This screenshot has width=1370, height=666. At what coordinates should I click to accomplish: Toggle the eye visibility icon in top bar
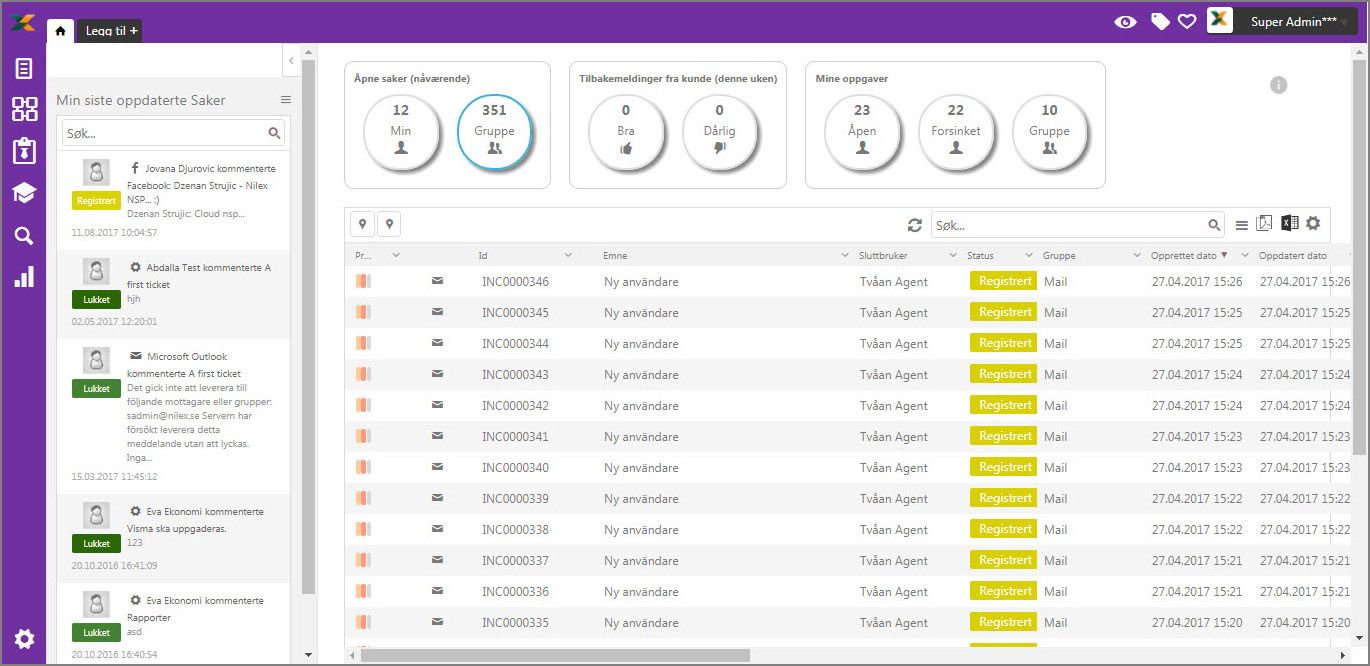pos(1125,21)
